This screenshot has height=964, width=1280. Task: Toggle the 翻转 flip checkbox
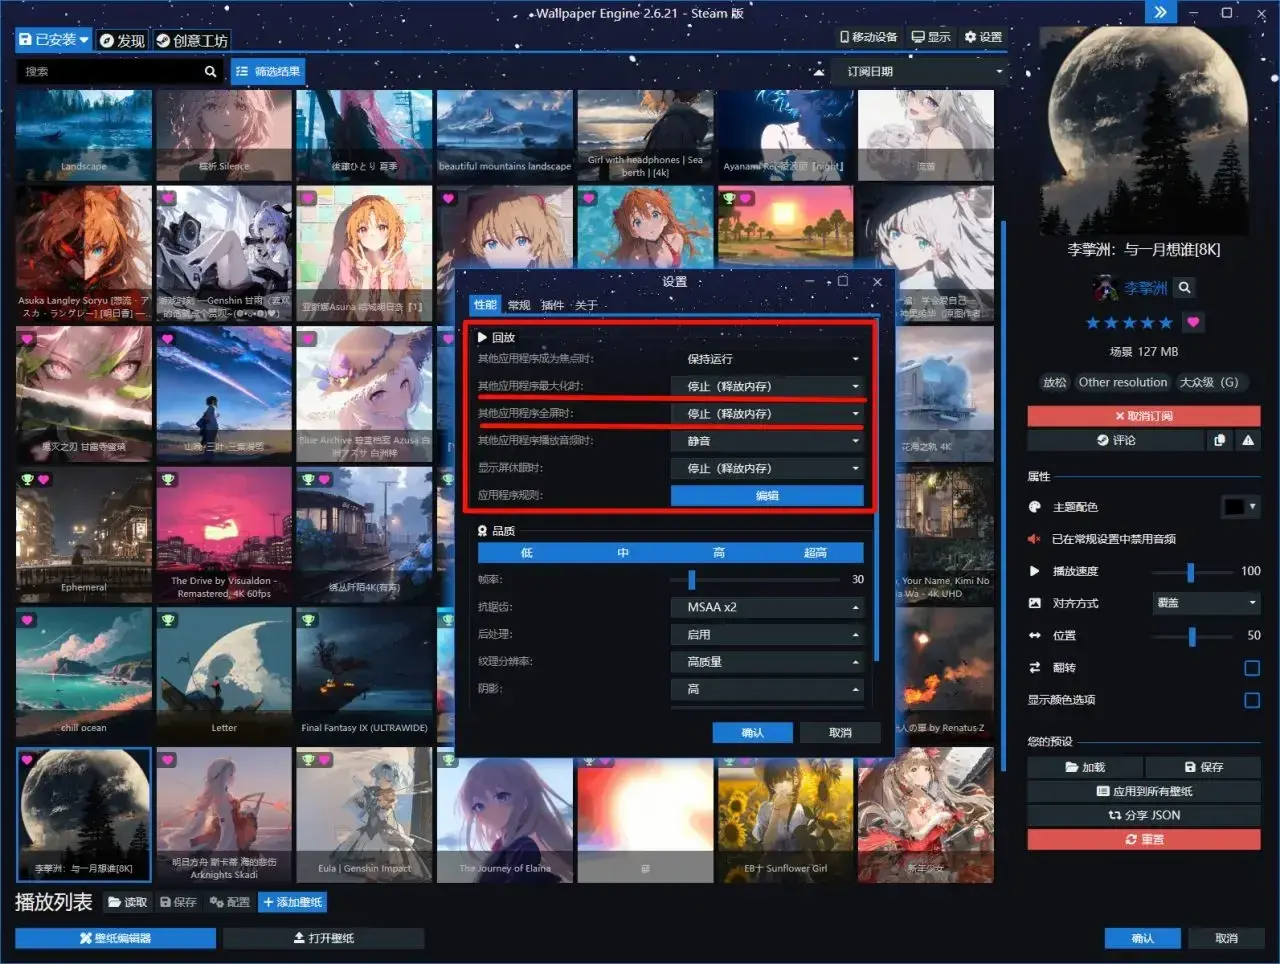[x=1251, y=668]
